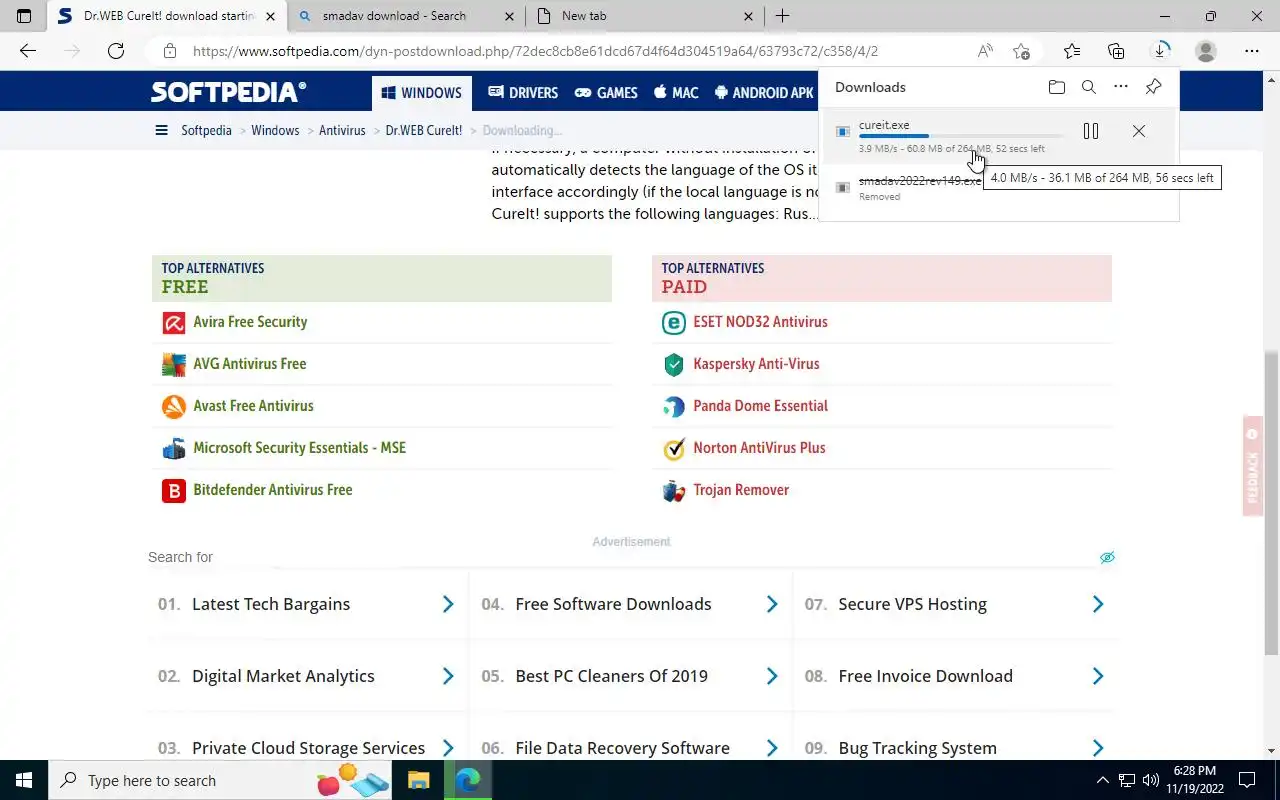
Task: Click the vertical feedback tab
Action: click(x=1252, y=466)
